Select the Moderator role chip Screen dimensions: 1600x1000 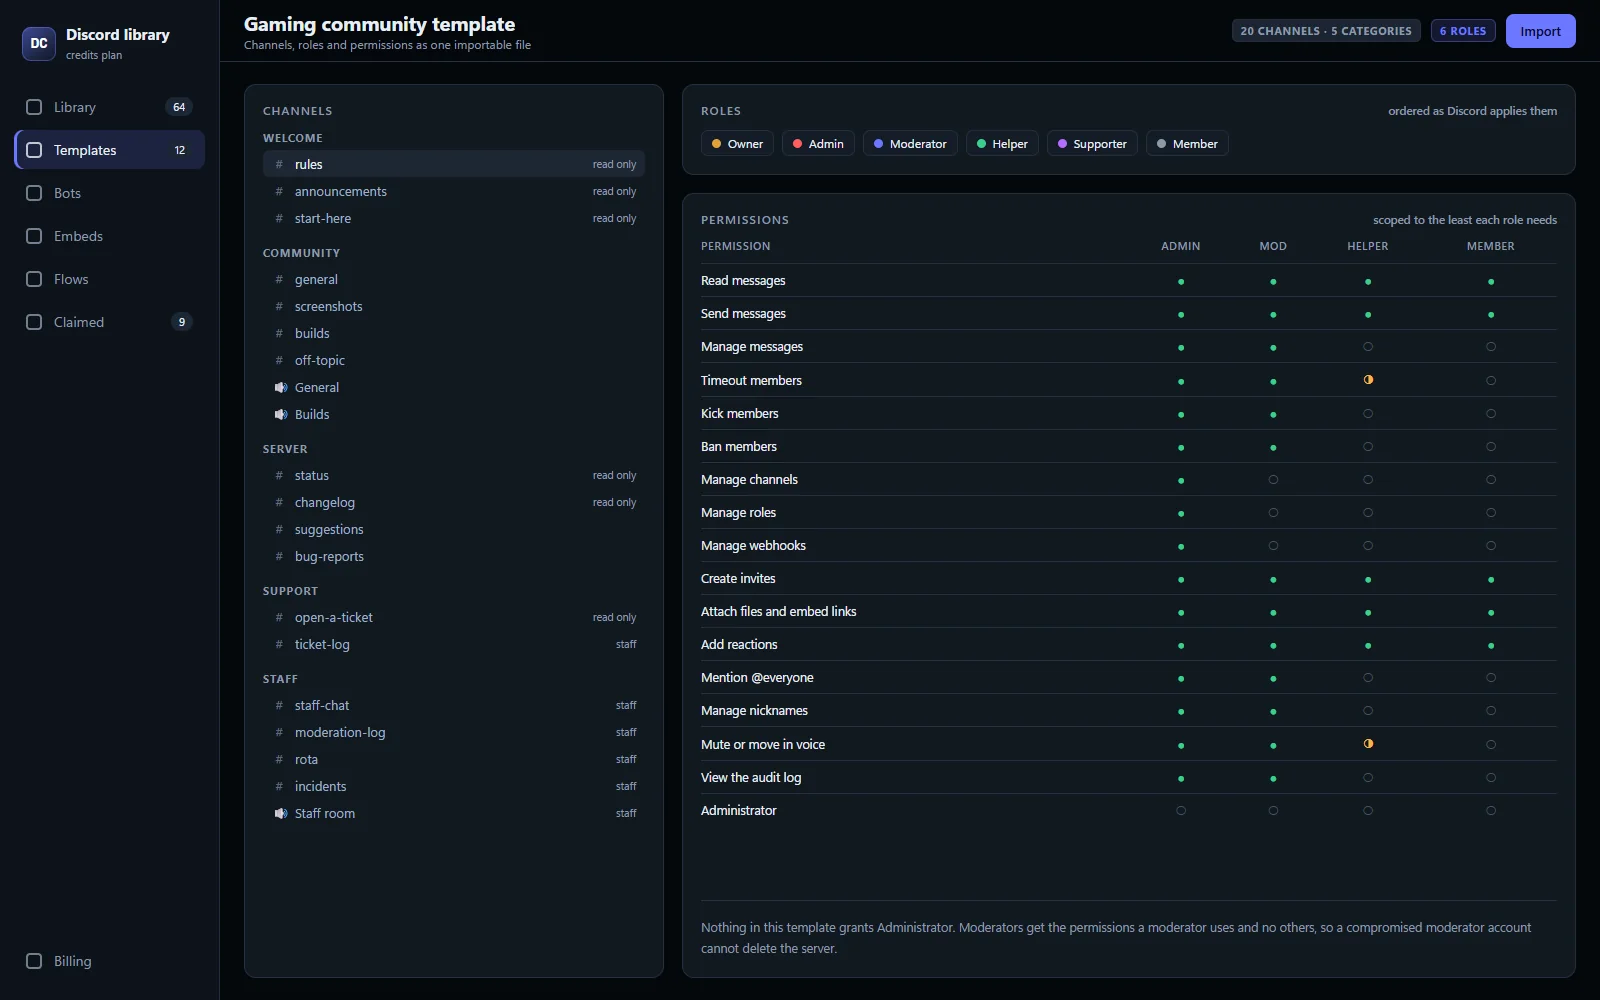pyautogui.click(x=910, y=144)
